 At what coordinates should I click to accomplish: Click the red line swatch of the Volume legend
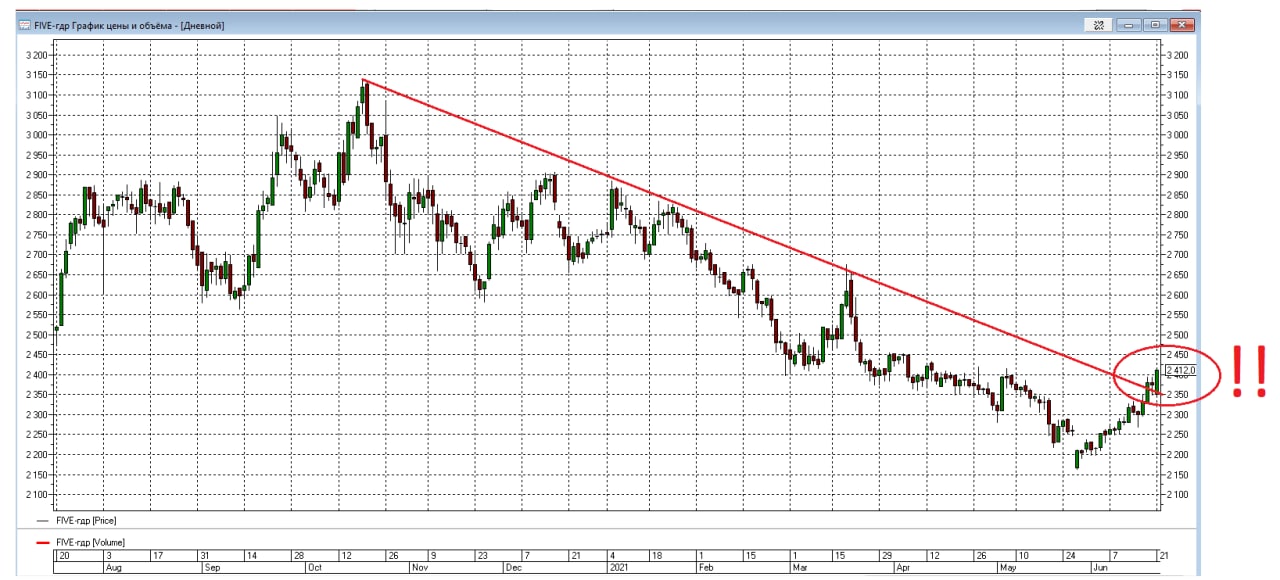pyautogui.click(x=43, y=541)
